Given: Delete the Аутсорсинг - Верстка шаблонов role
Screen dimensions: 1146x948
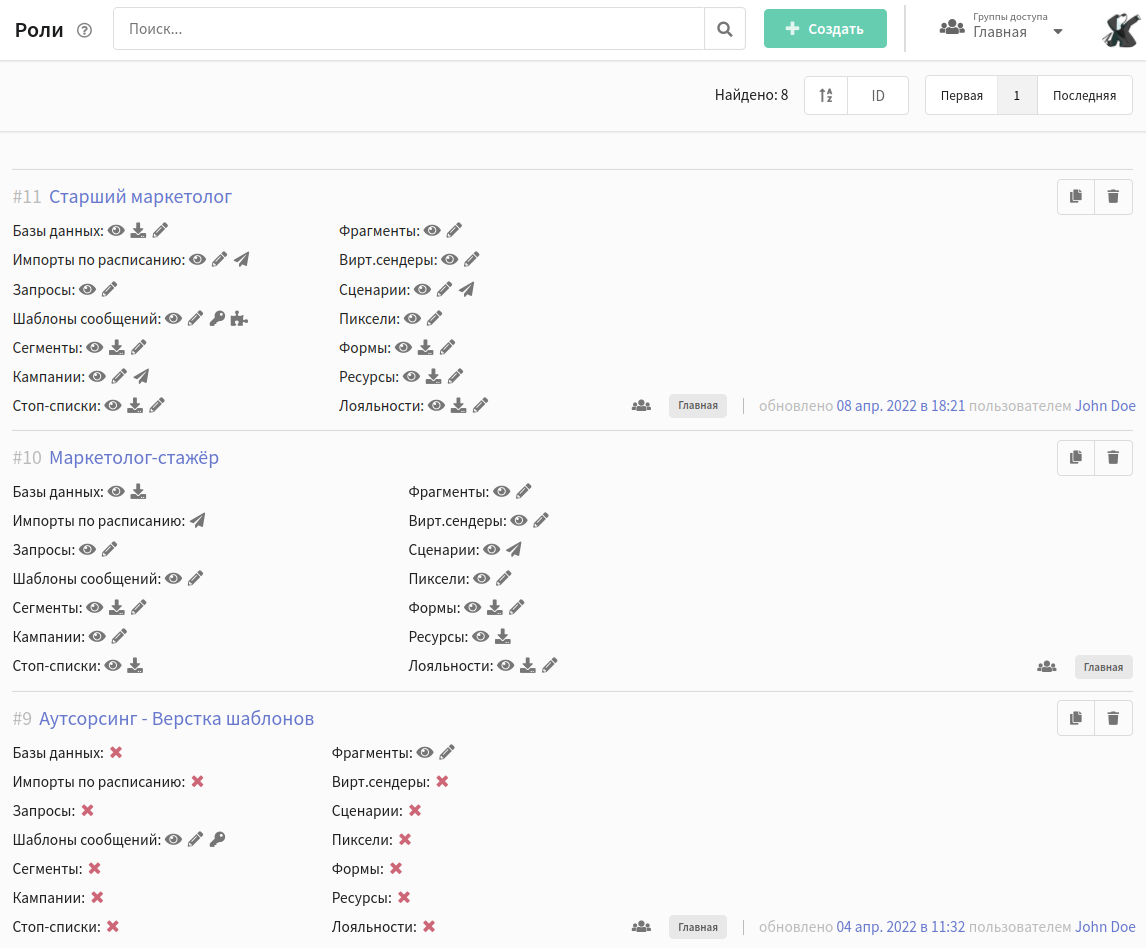Looking at the screenshot, I should 1113,718.
